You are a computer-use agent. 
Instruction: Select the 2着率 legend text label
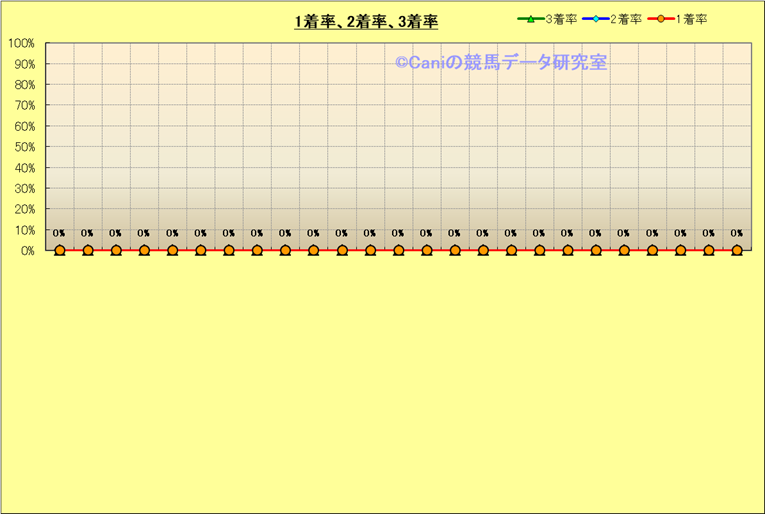(x=625, y=19)
